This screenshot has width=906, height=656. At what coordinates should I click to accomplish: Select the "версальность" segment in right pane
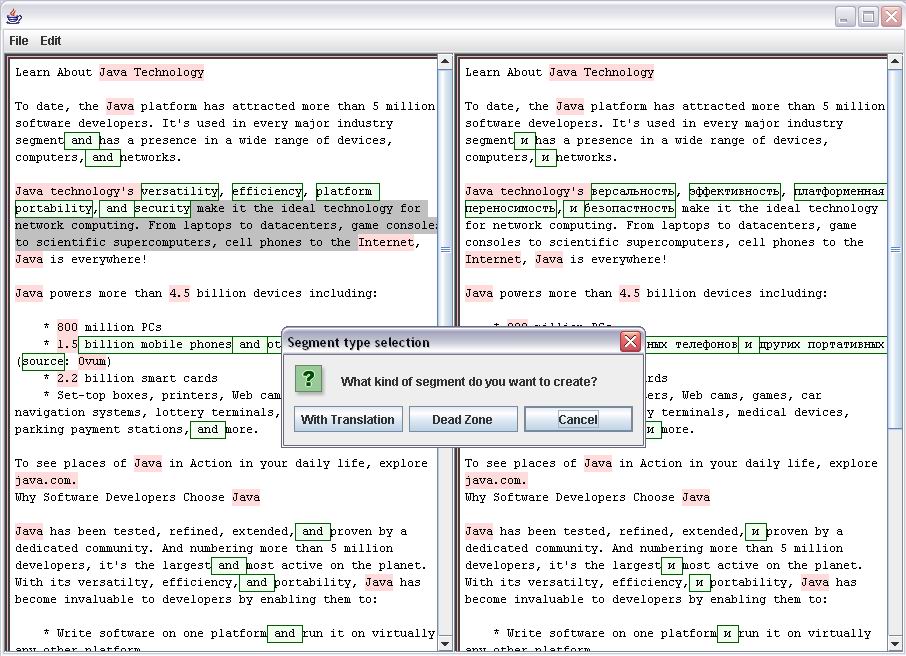633,191
